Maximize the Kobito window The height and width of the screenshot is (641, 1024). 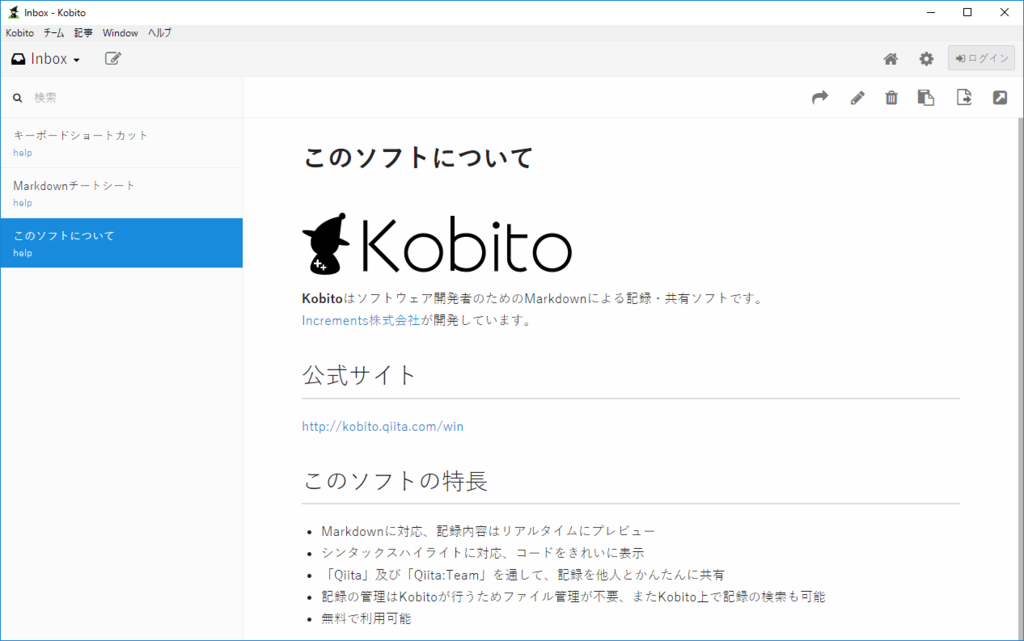pos(967,12)
